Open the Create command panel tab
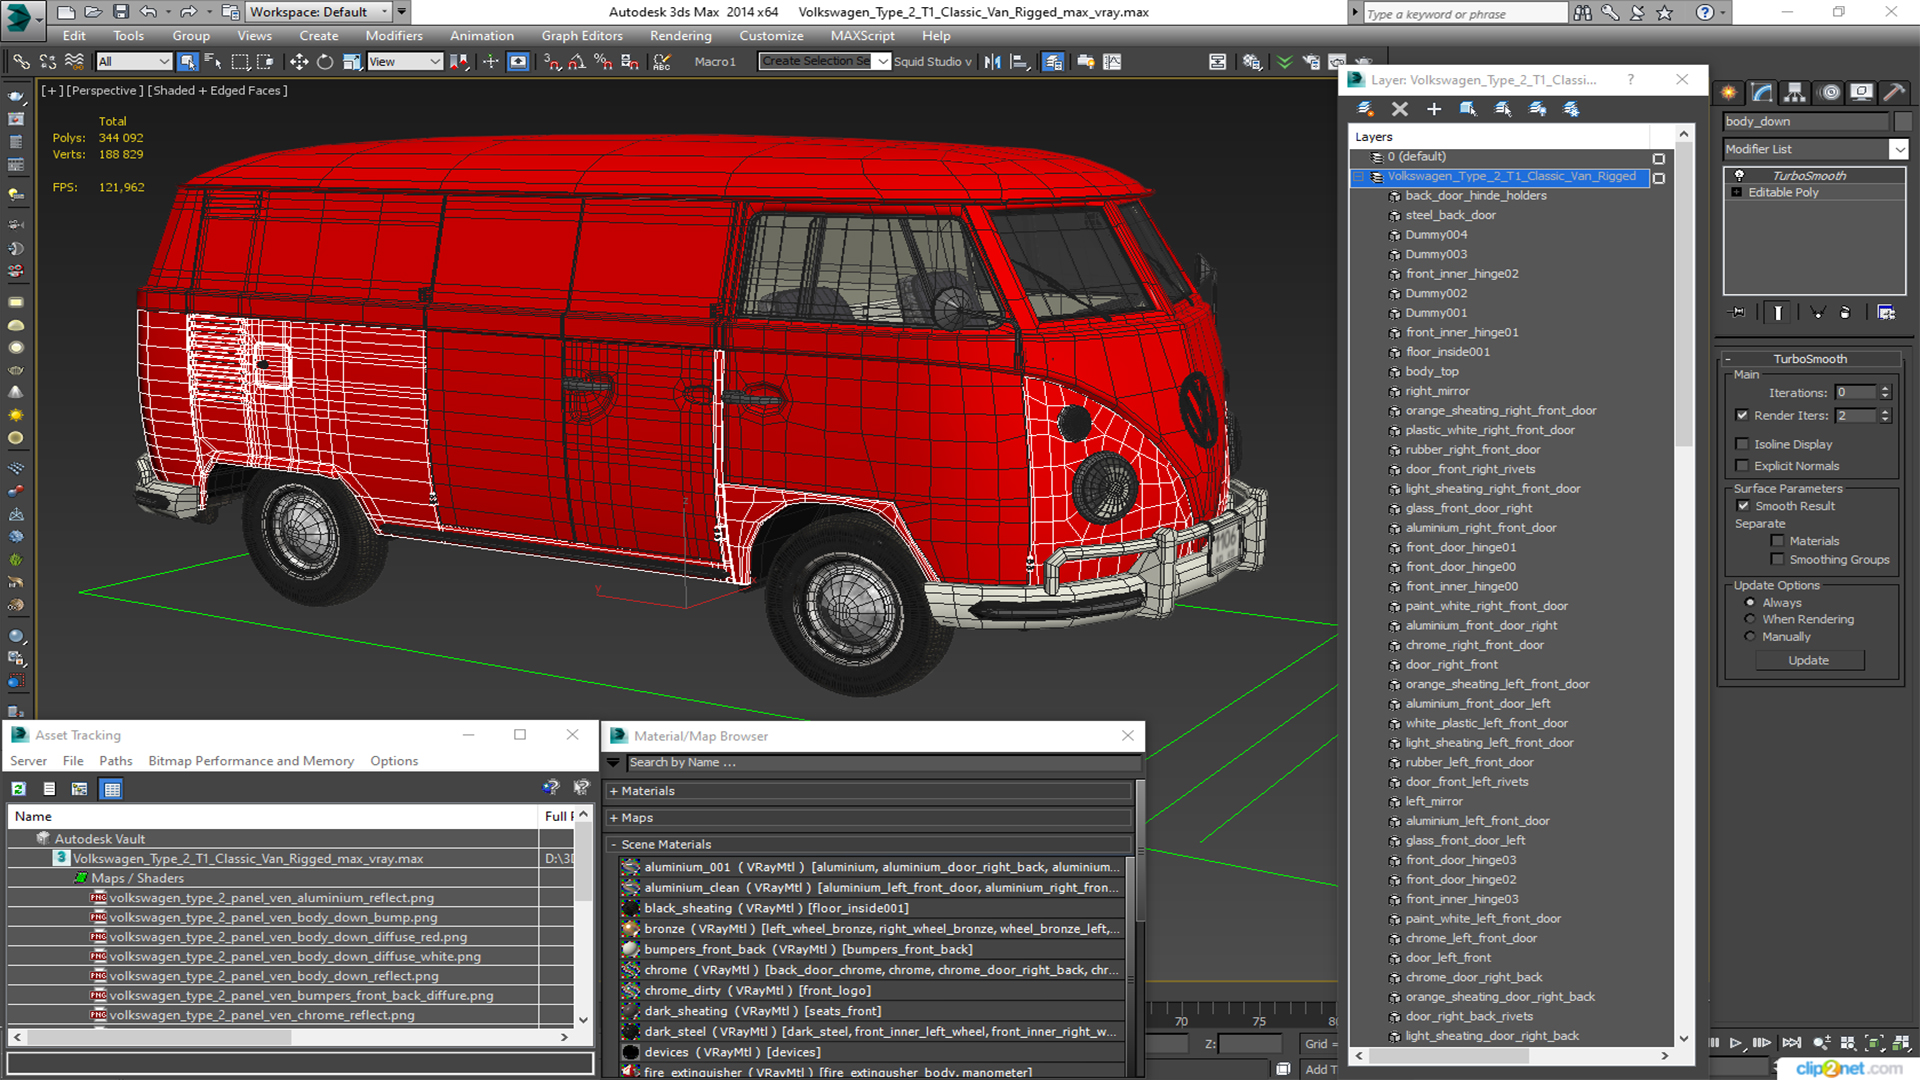 coord(1729,92)
